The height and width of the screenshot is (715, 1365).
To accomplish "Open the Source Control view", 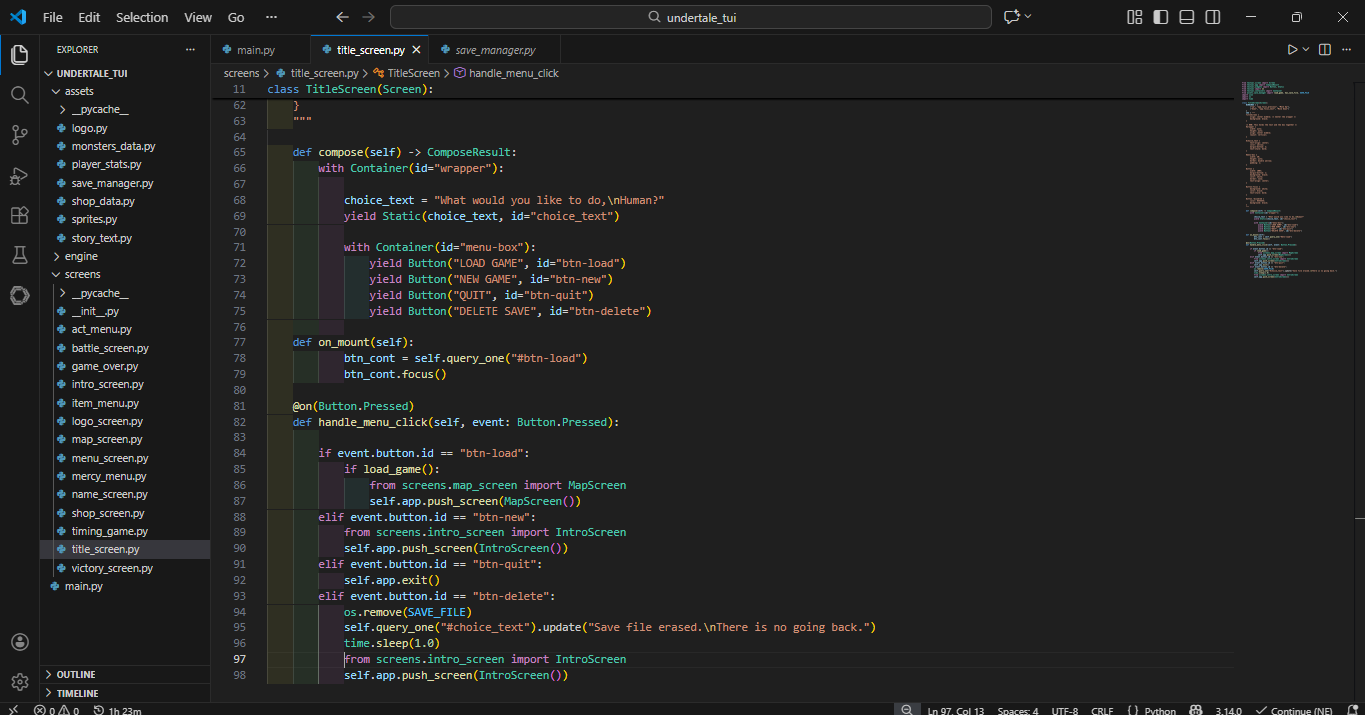I will (x=19, y=135).
